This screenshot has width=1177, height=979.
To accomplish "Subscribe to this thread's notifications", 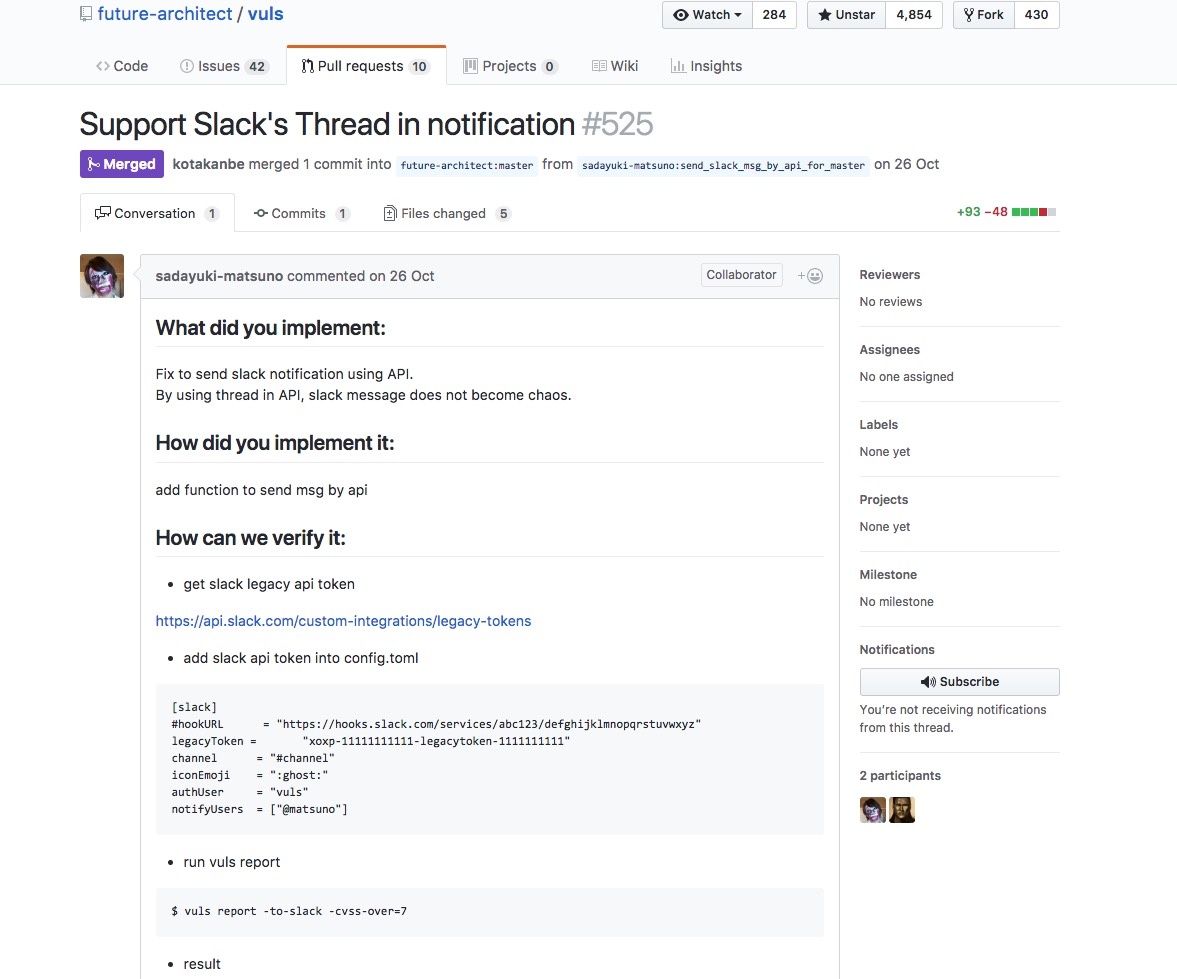I will click(x=959, y=682).
